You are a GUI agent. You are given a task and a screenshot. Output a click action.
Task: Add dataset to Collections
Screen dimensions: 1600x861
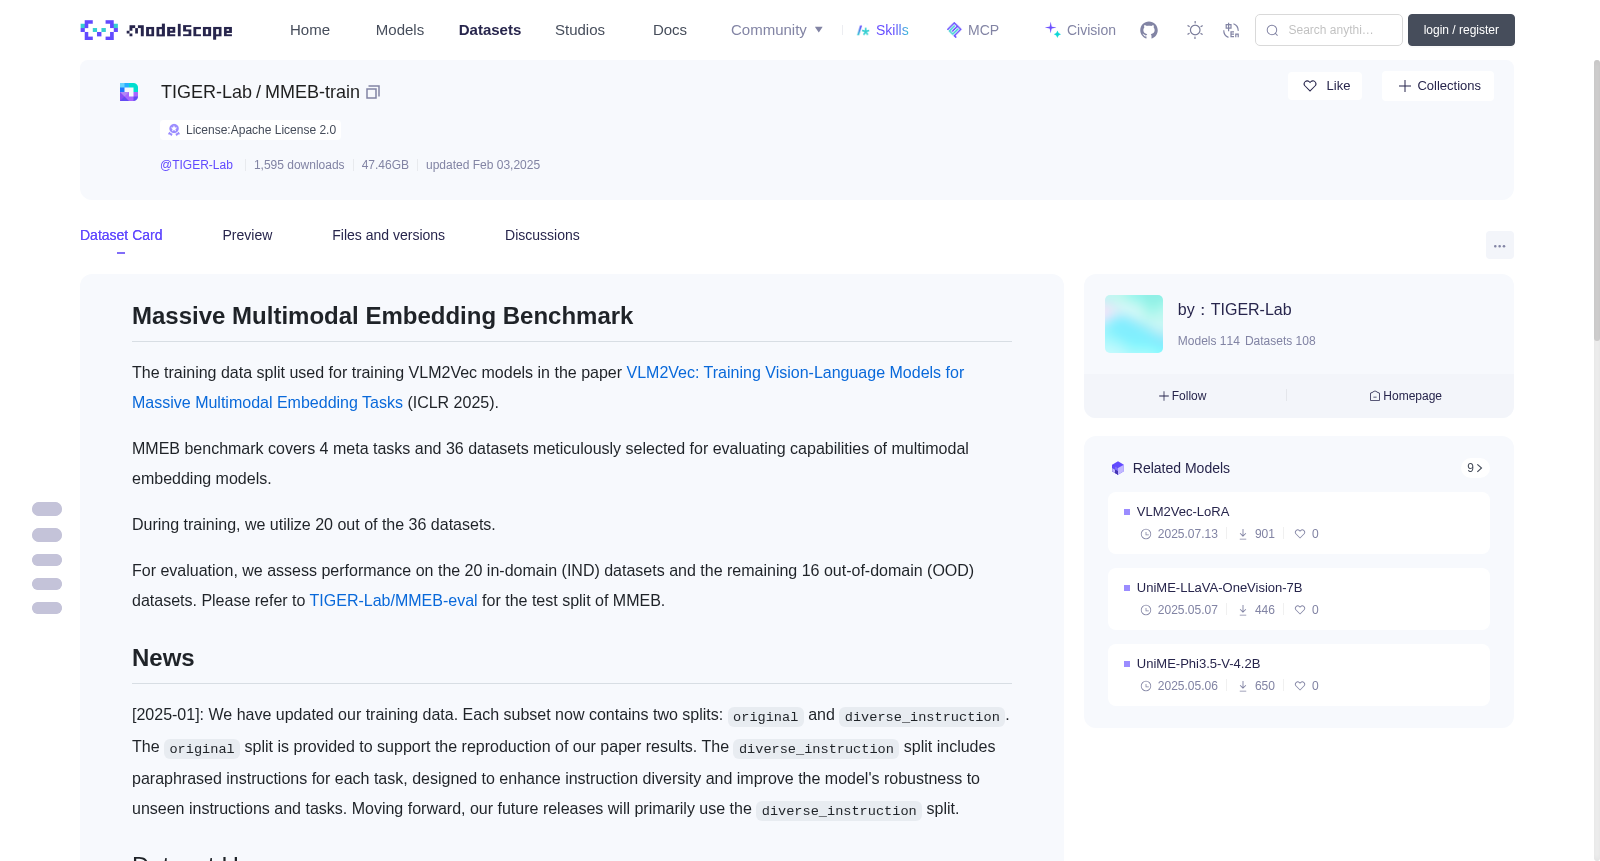click(x=1438, y=86)
